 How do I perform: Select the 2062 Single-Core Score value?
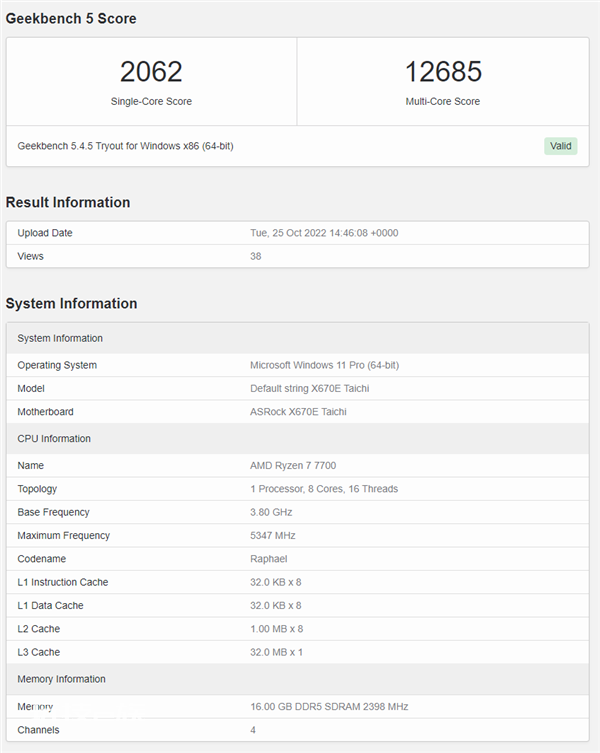pos(151,72)
